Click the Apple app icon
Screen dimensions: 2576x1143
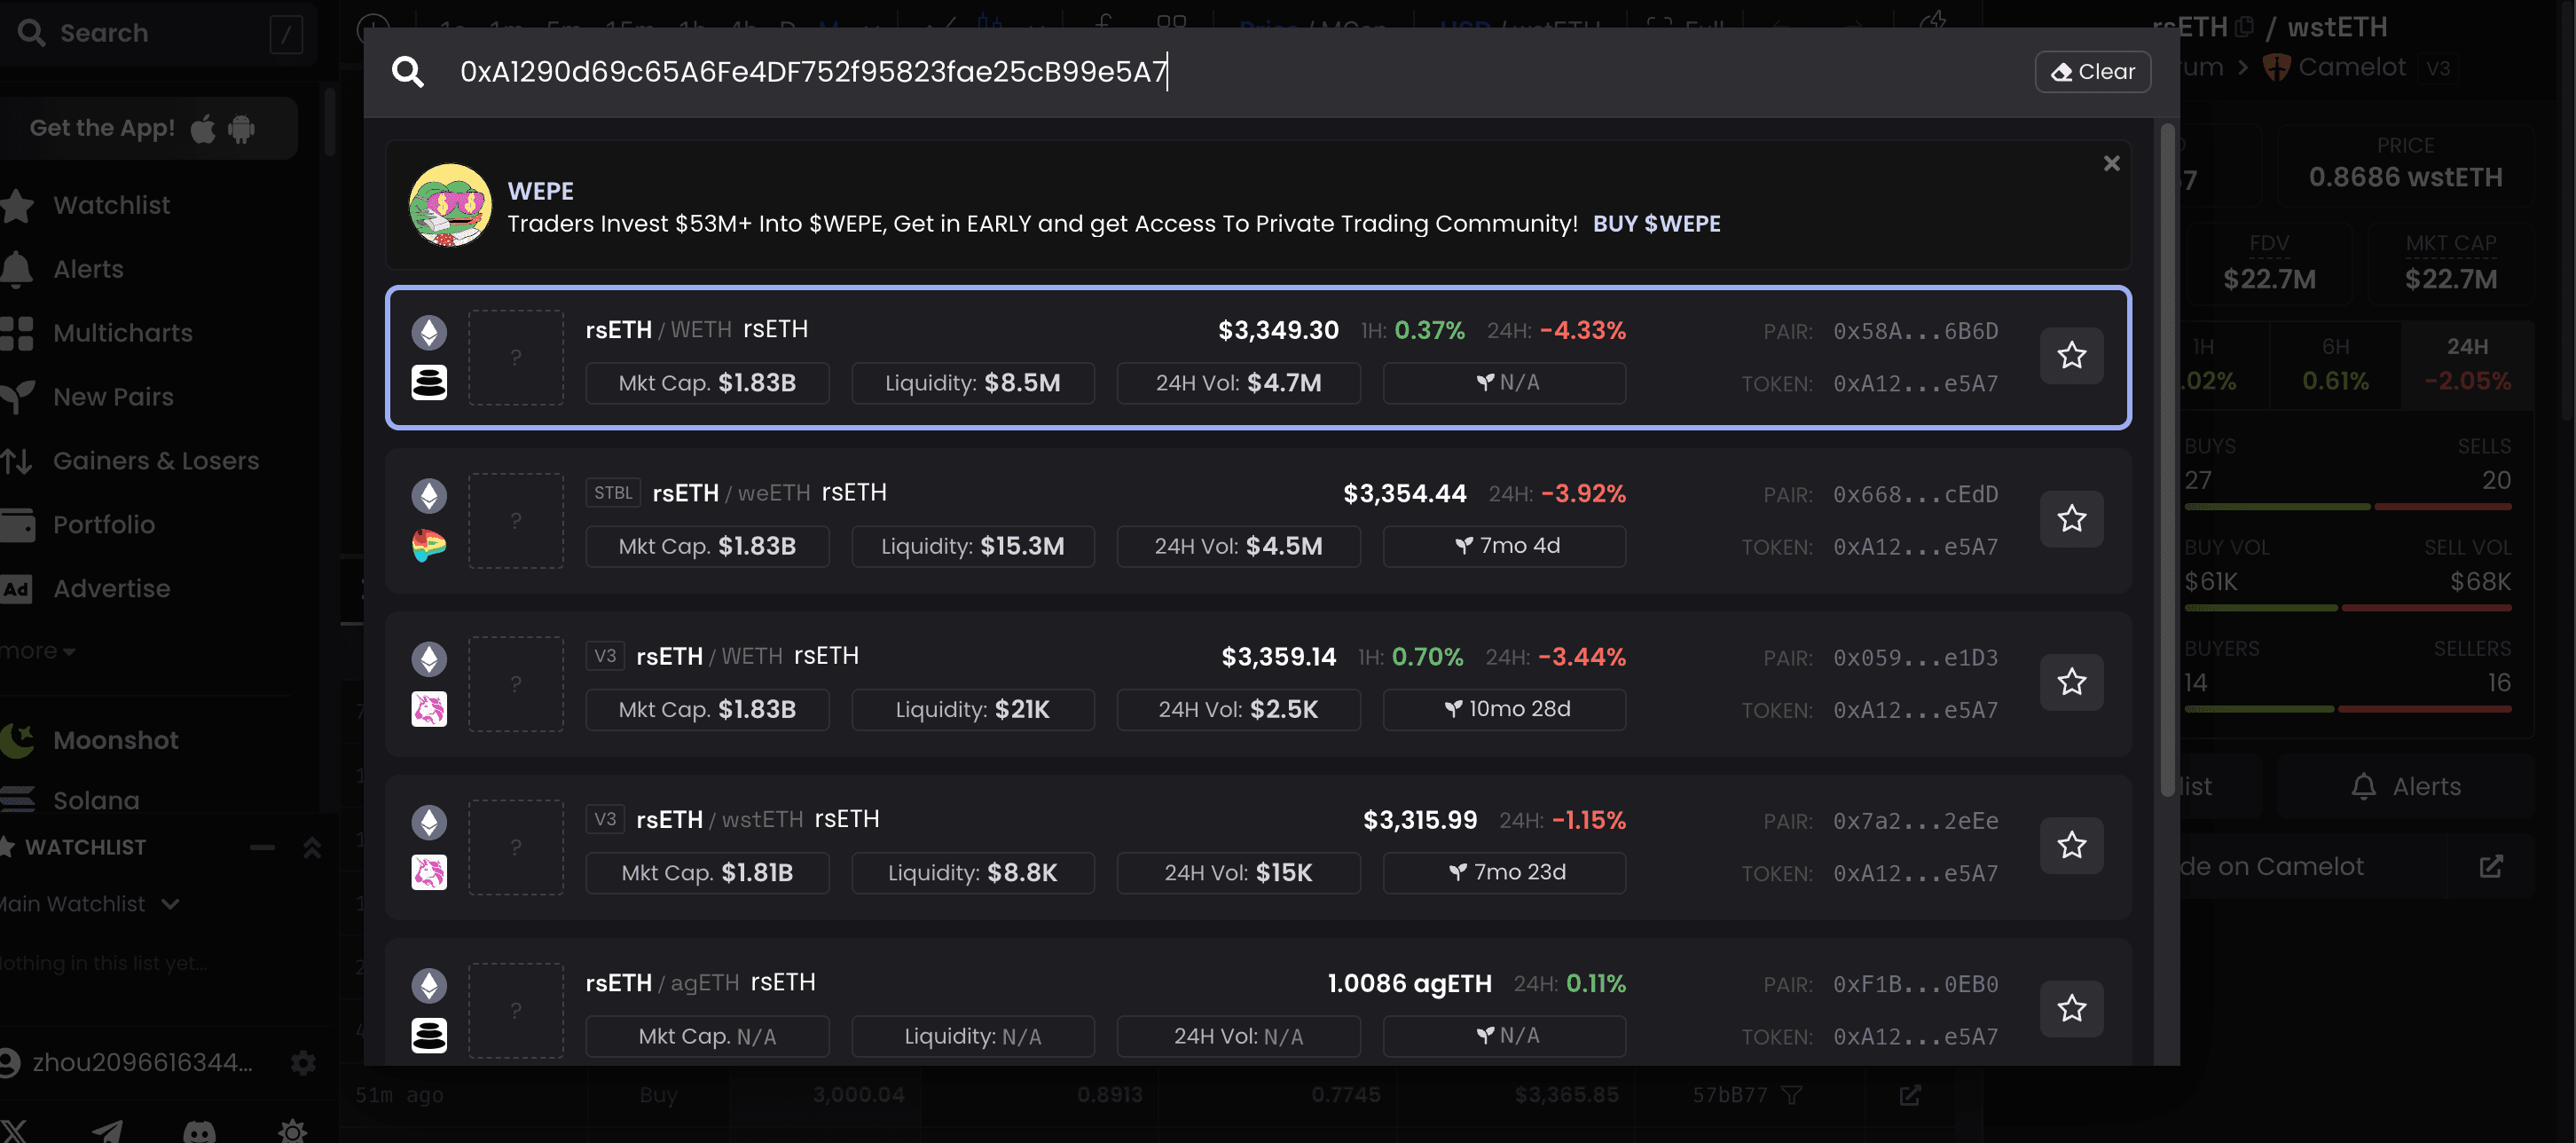tap(203, 128)
